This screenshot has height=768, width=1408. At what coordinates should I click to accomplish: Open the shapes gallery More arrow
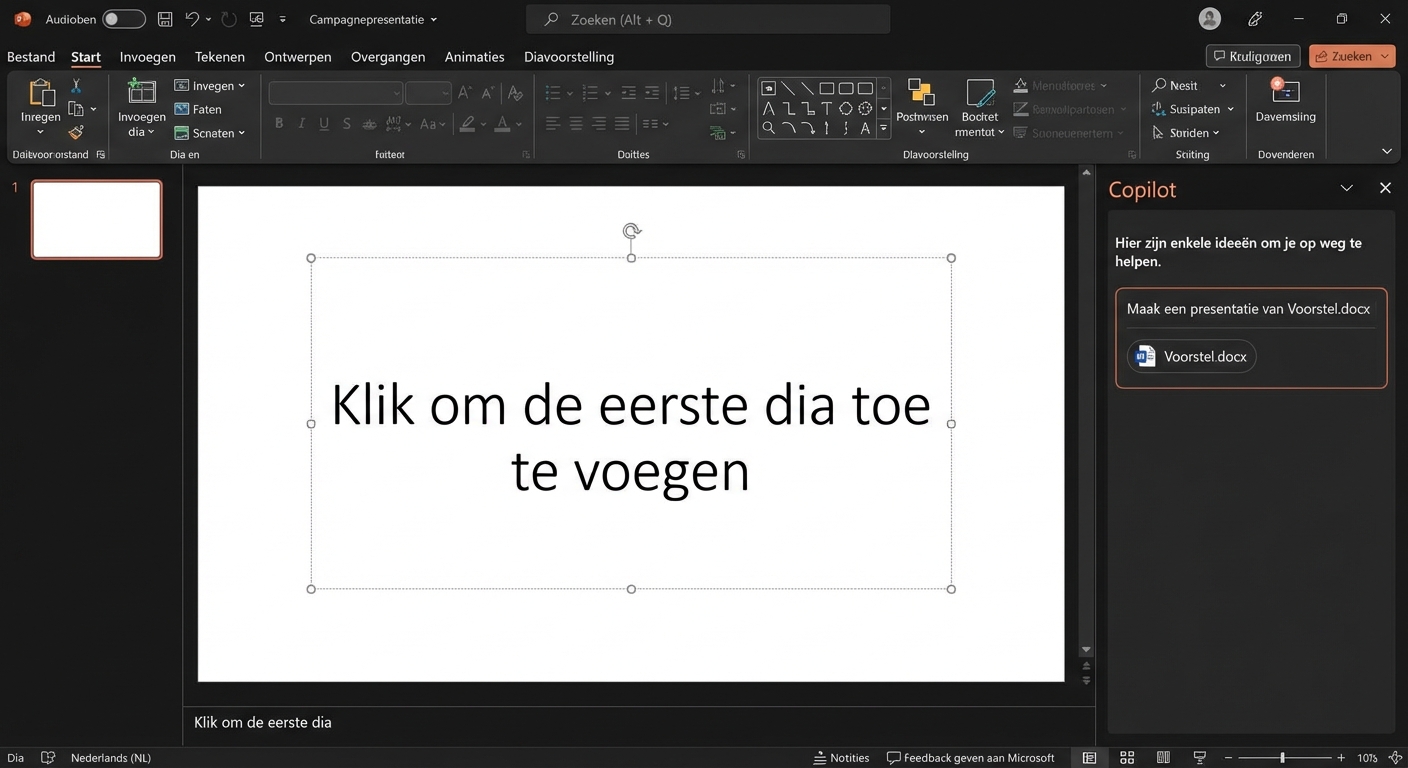point(883,128)
